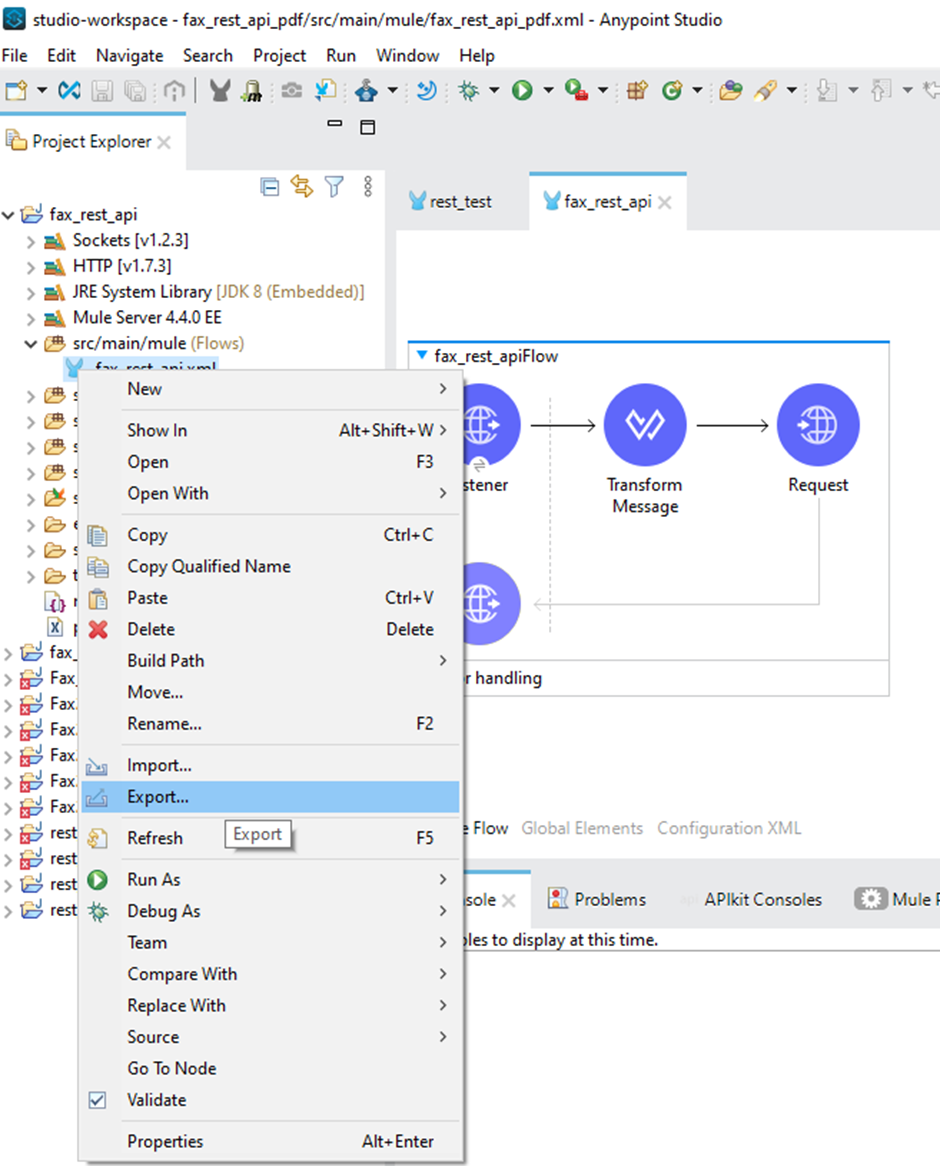Image resolution: width=940 pixels, height=1166 pixels.
Task: Switch to the rest_test editor tab
Action: 450,202
